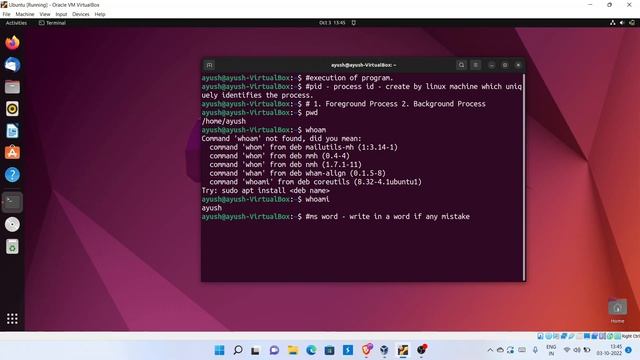Open Wi-Fi network tray icon

pyautogui.click(x=567, y=350)
